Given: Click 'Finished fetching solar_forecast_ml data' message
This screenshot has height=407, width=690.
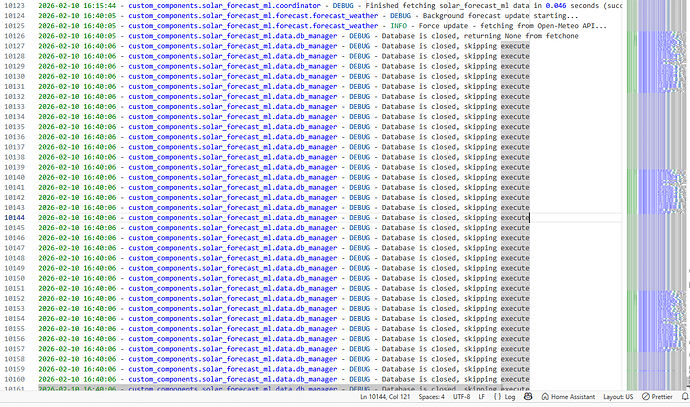Looking at the screenshot, I should tap(447, 6).
